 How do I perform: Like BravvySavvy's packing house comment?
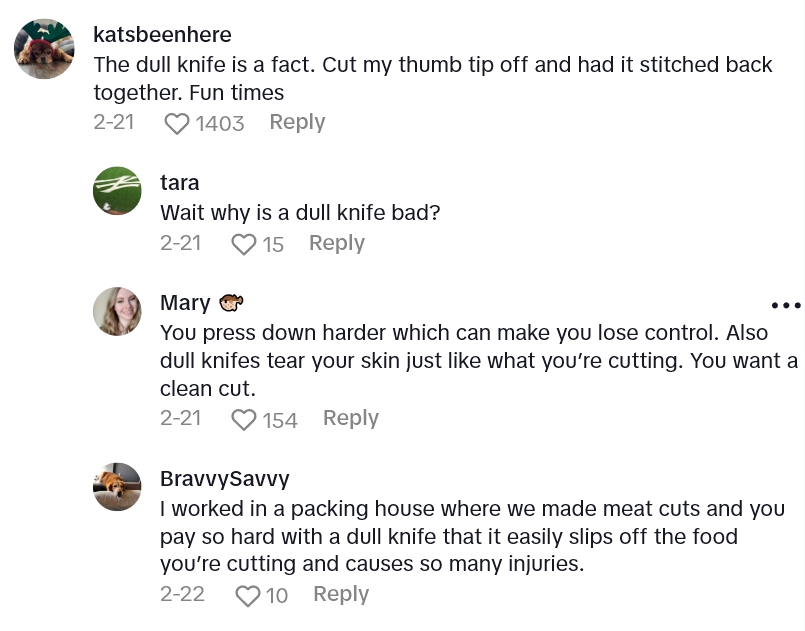pyautogui.click(x=247, y=596)
